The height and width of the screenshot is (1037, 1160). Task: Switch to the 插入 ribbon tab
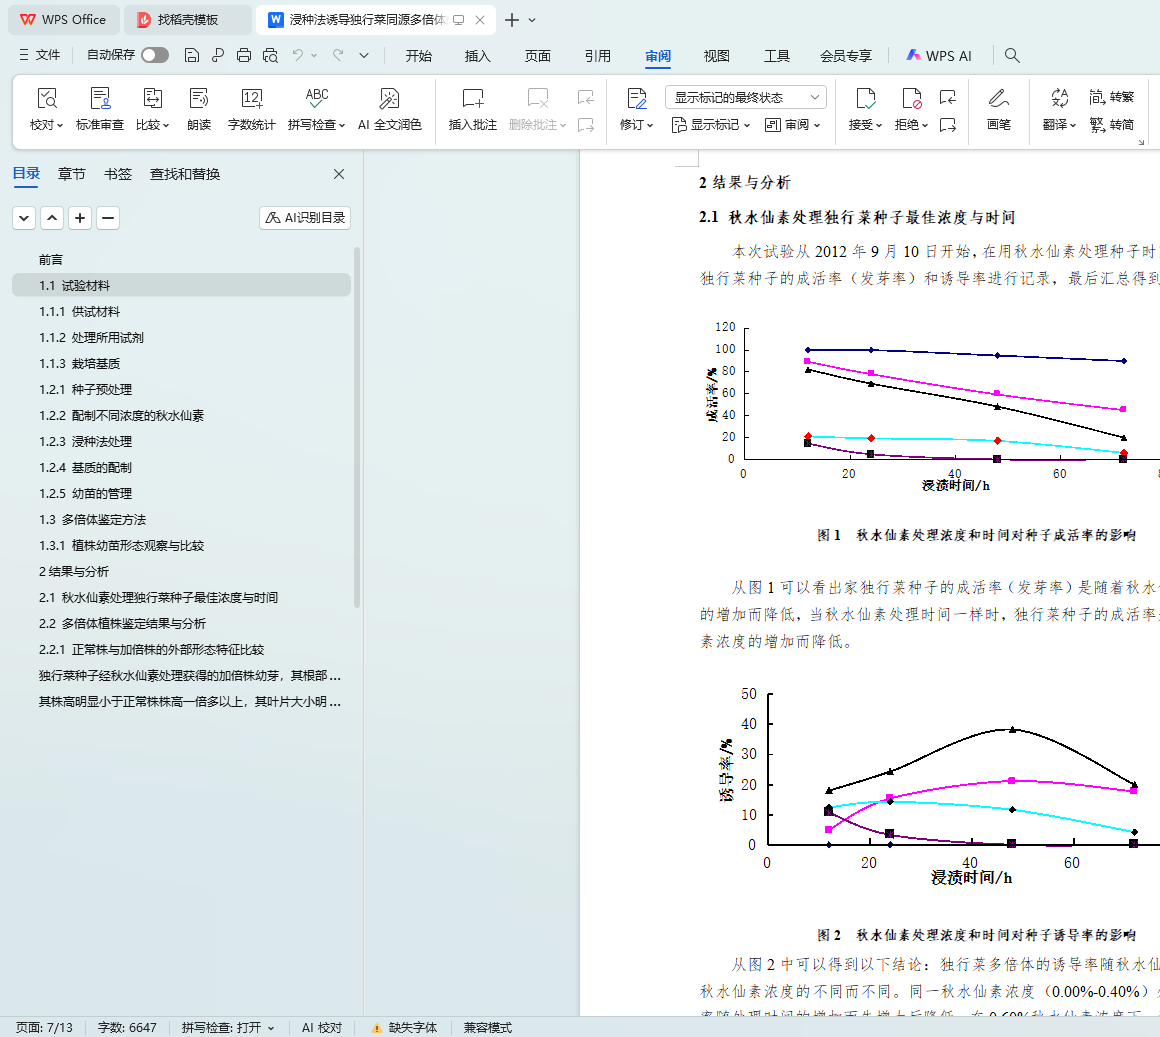click(478, 56)
